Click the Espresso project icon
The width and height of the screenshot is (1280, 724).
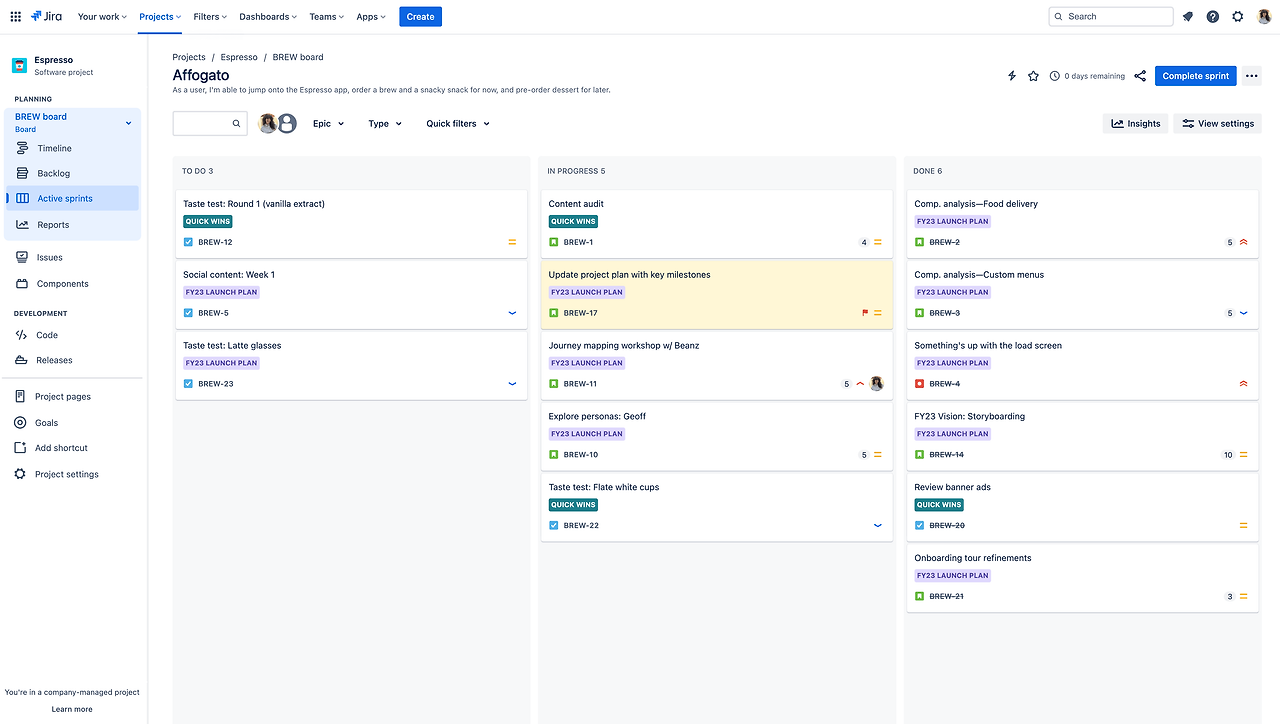pos(19,65)
